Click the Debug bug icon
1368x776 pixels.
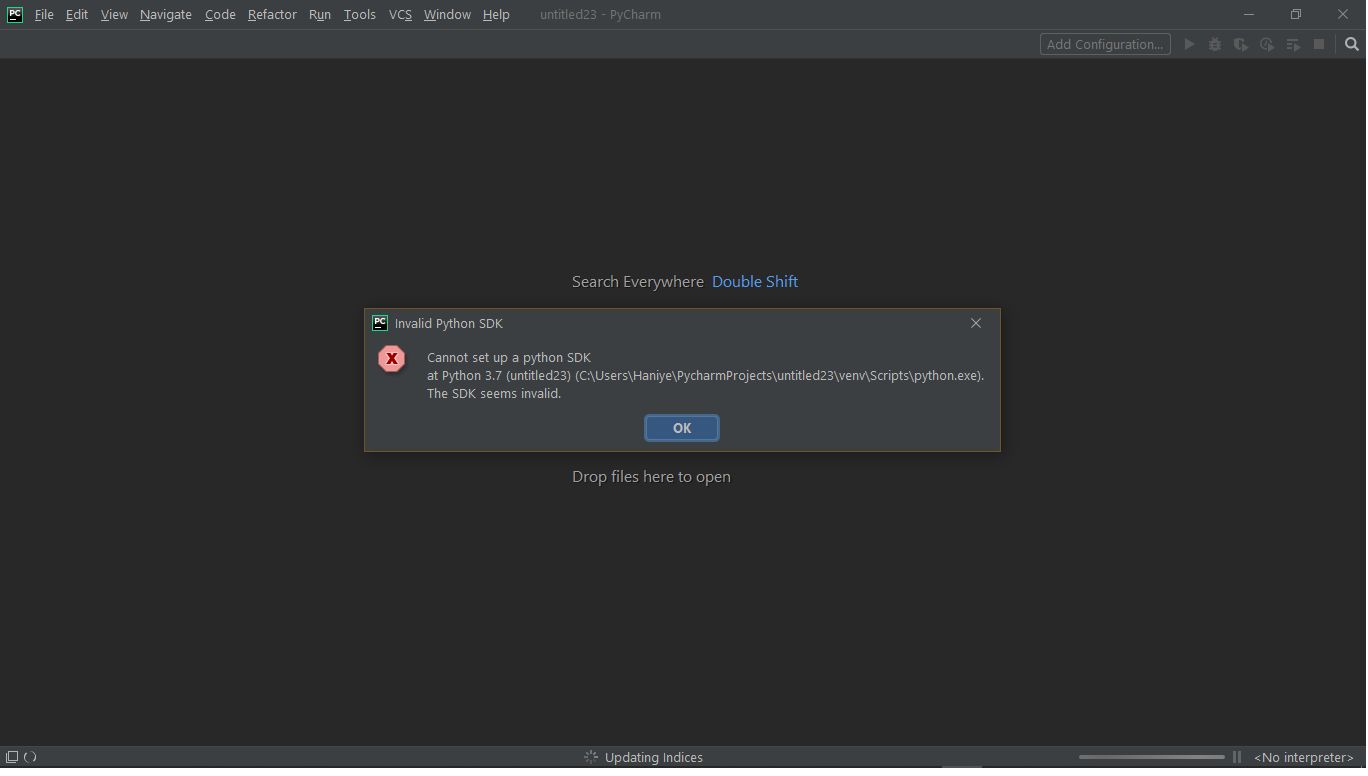click(x=1215, y=44)
